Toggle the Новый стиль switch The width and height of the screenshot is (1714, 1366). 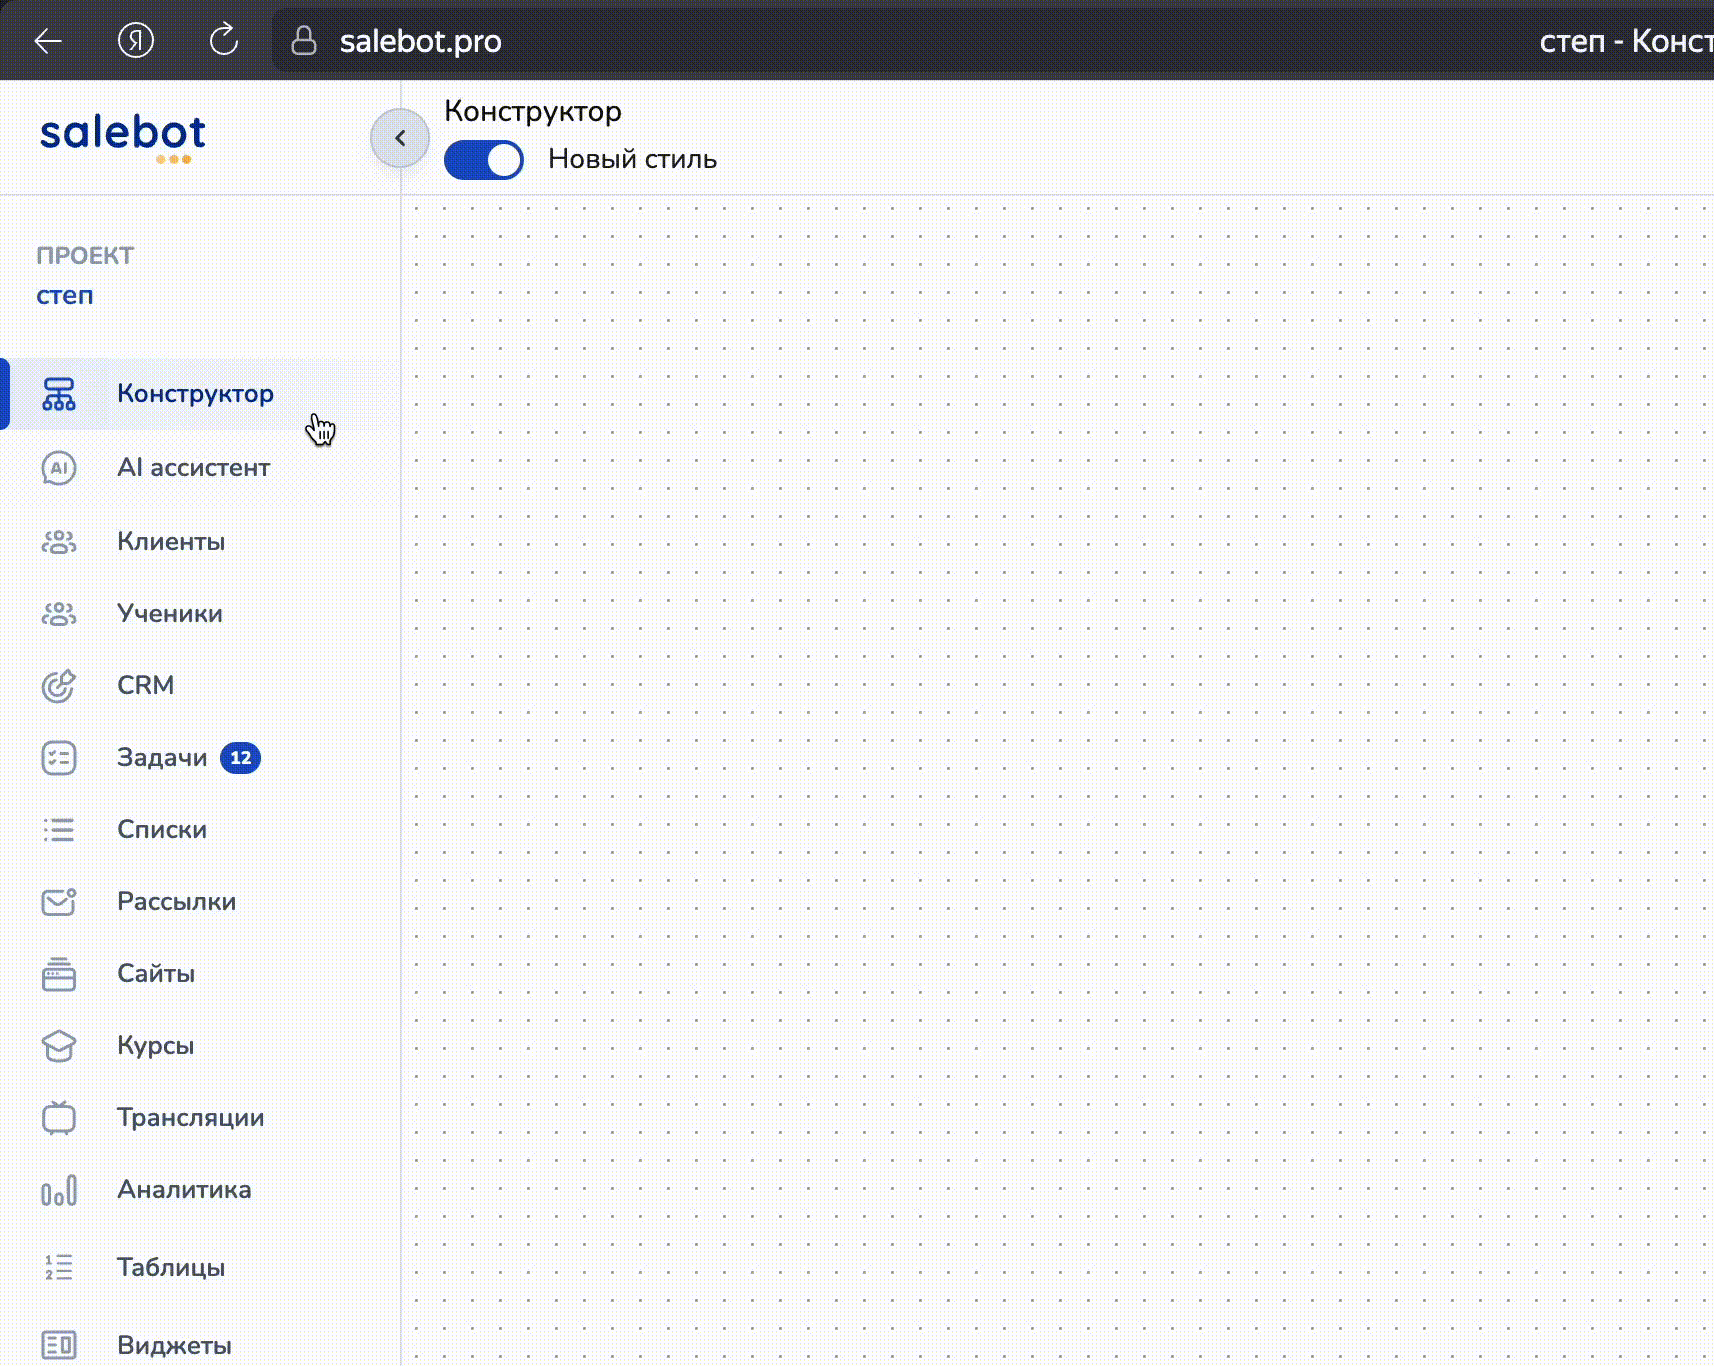point(484,160)
